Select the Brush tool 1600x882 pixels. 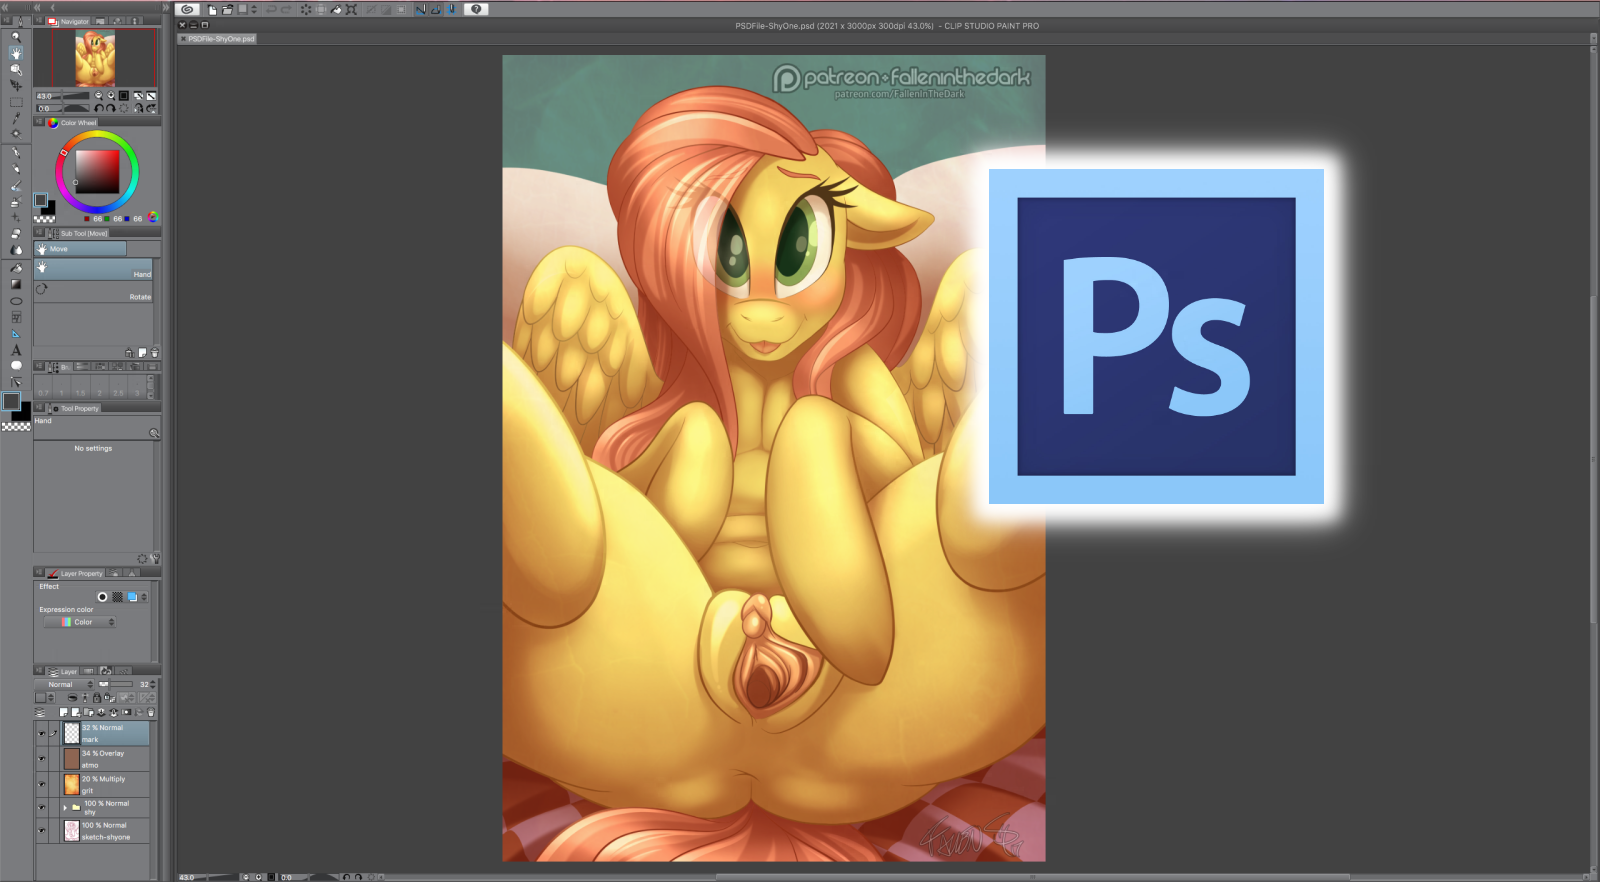tap(16, 185)
